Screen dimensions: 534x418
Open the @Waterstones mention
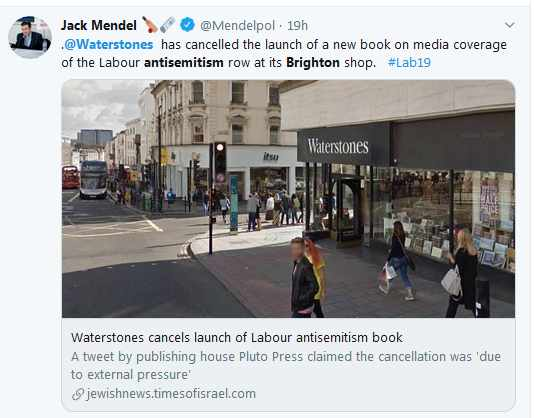pos(108,45)
